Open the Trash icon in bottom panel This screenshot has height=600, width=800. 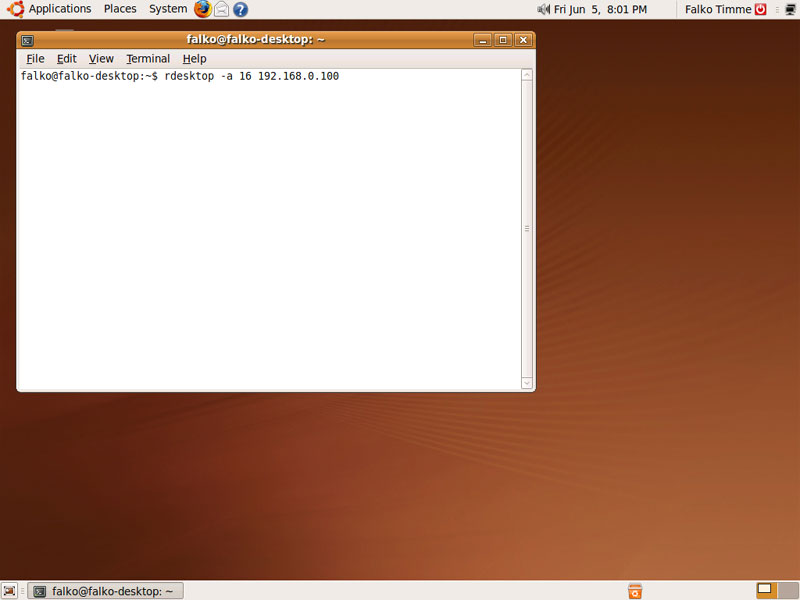tap(635, 591)
